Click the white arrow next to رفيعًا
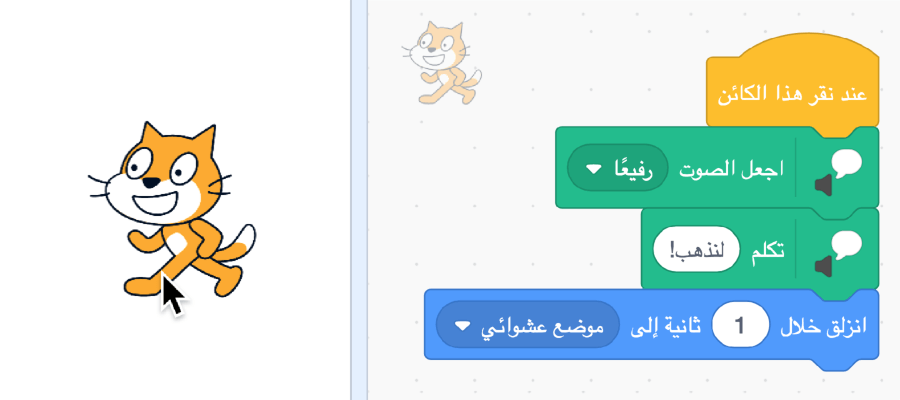This screenshot has width=900, height=400. pyautogui.click(x=593, y=169)
